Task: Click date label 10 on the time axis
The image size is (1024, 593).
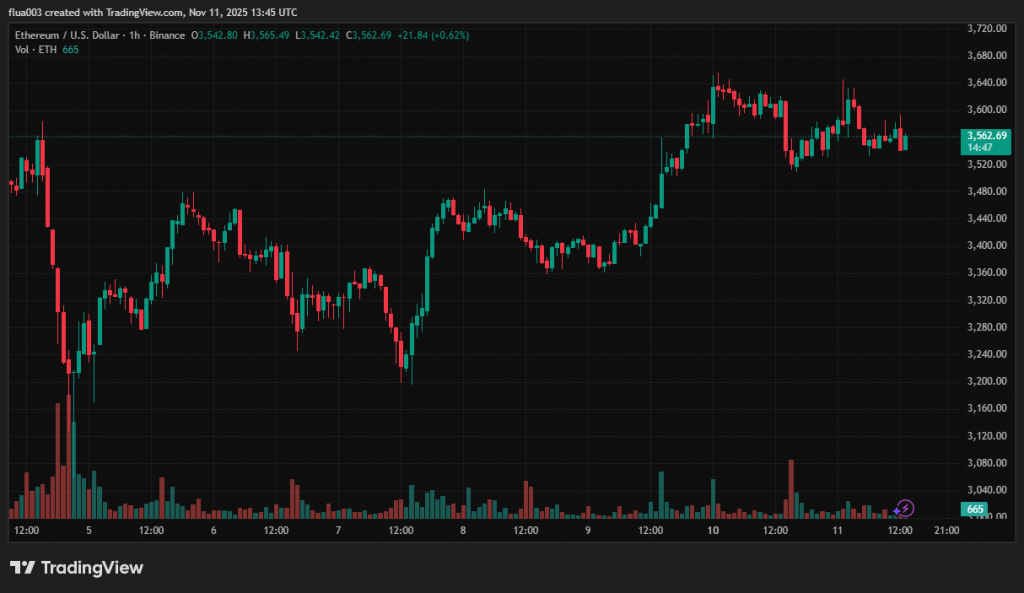Action: pyautogui.click(x=713, y=530)
